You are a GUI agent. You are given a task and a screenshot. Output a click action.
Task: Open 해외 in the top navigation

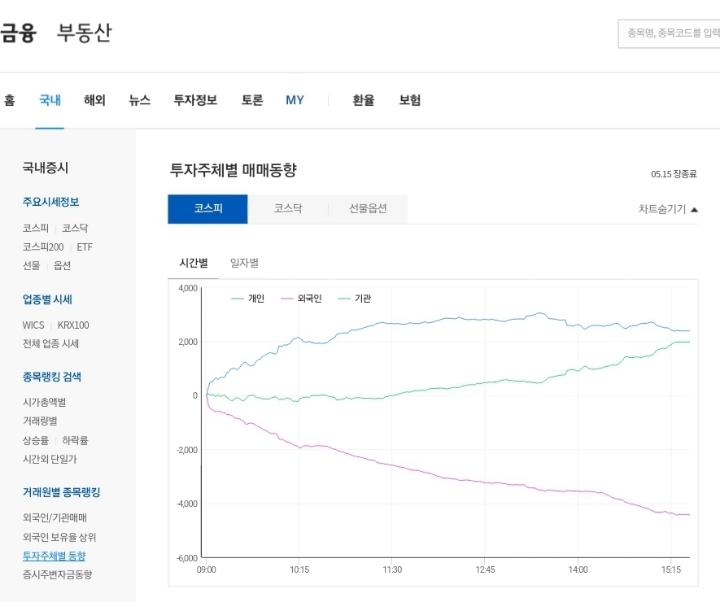[95, 100]
